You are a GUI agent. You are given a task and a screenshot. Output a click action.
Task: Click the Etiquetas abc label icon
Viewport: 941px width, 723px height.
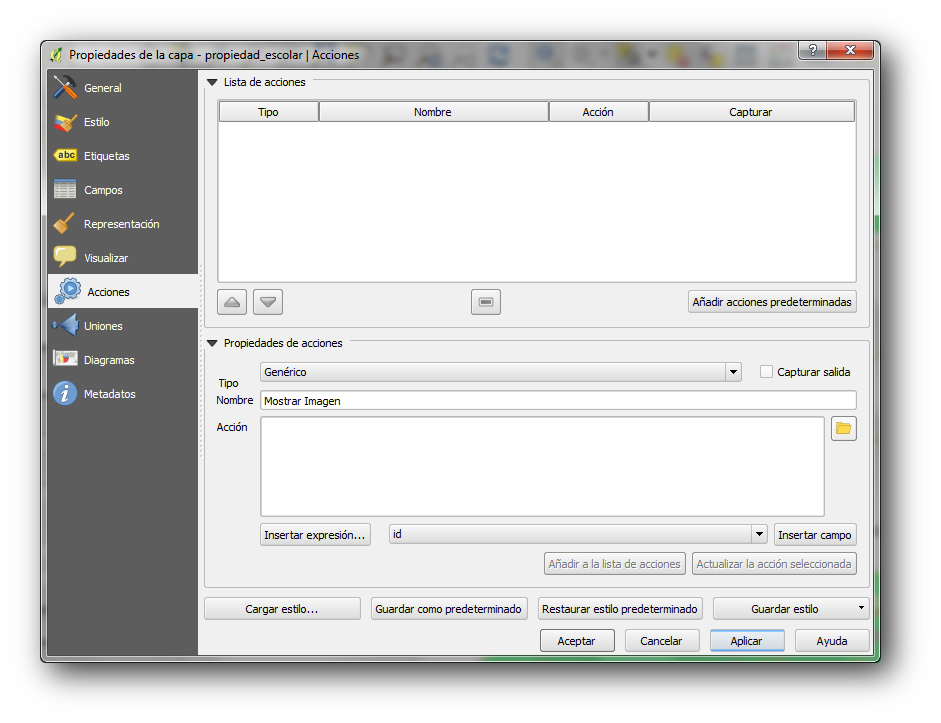[65, 155]
